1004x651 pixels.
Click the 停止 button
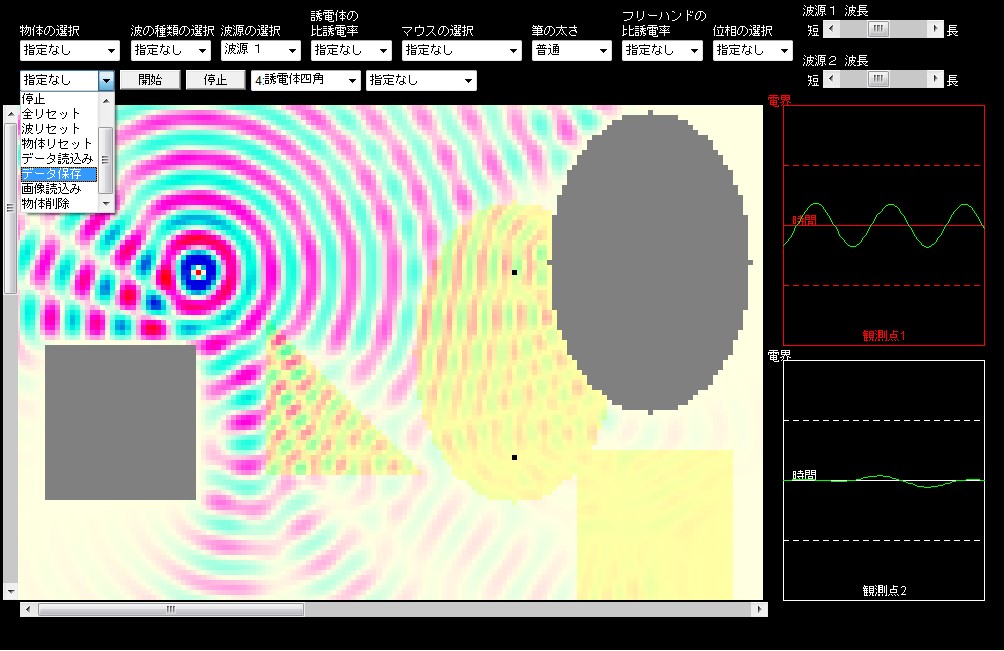point(215,79)
